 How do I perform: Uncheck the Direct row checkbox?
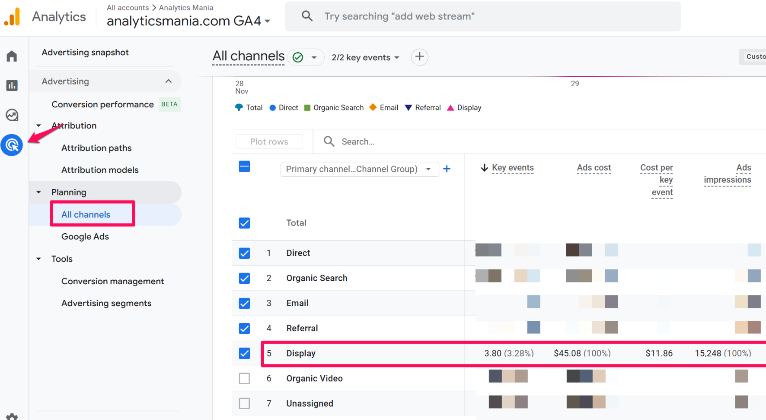point(245,253)
